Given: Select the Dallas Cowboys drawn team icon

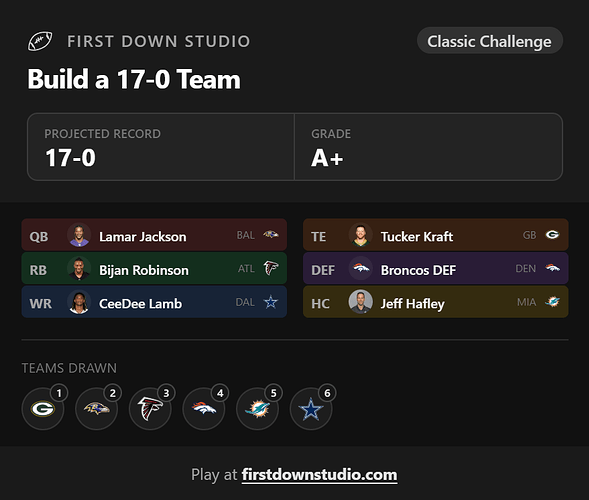Looking at the screenshot, I should tap(311, 409).
